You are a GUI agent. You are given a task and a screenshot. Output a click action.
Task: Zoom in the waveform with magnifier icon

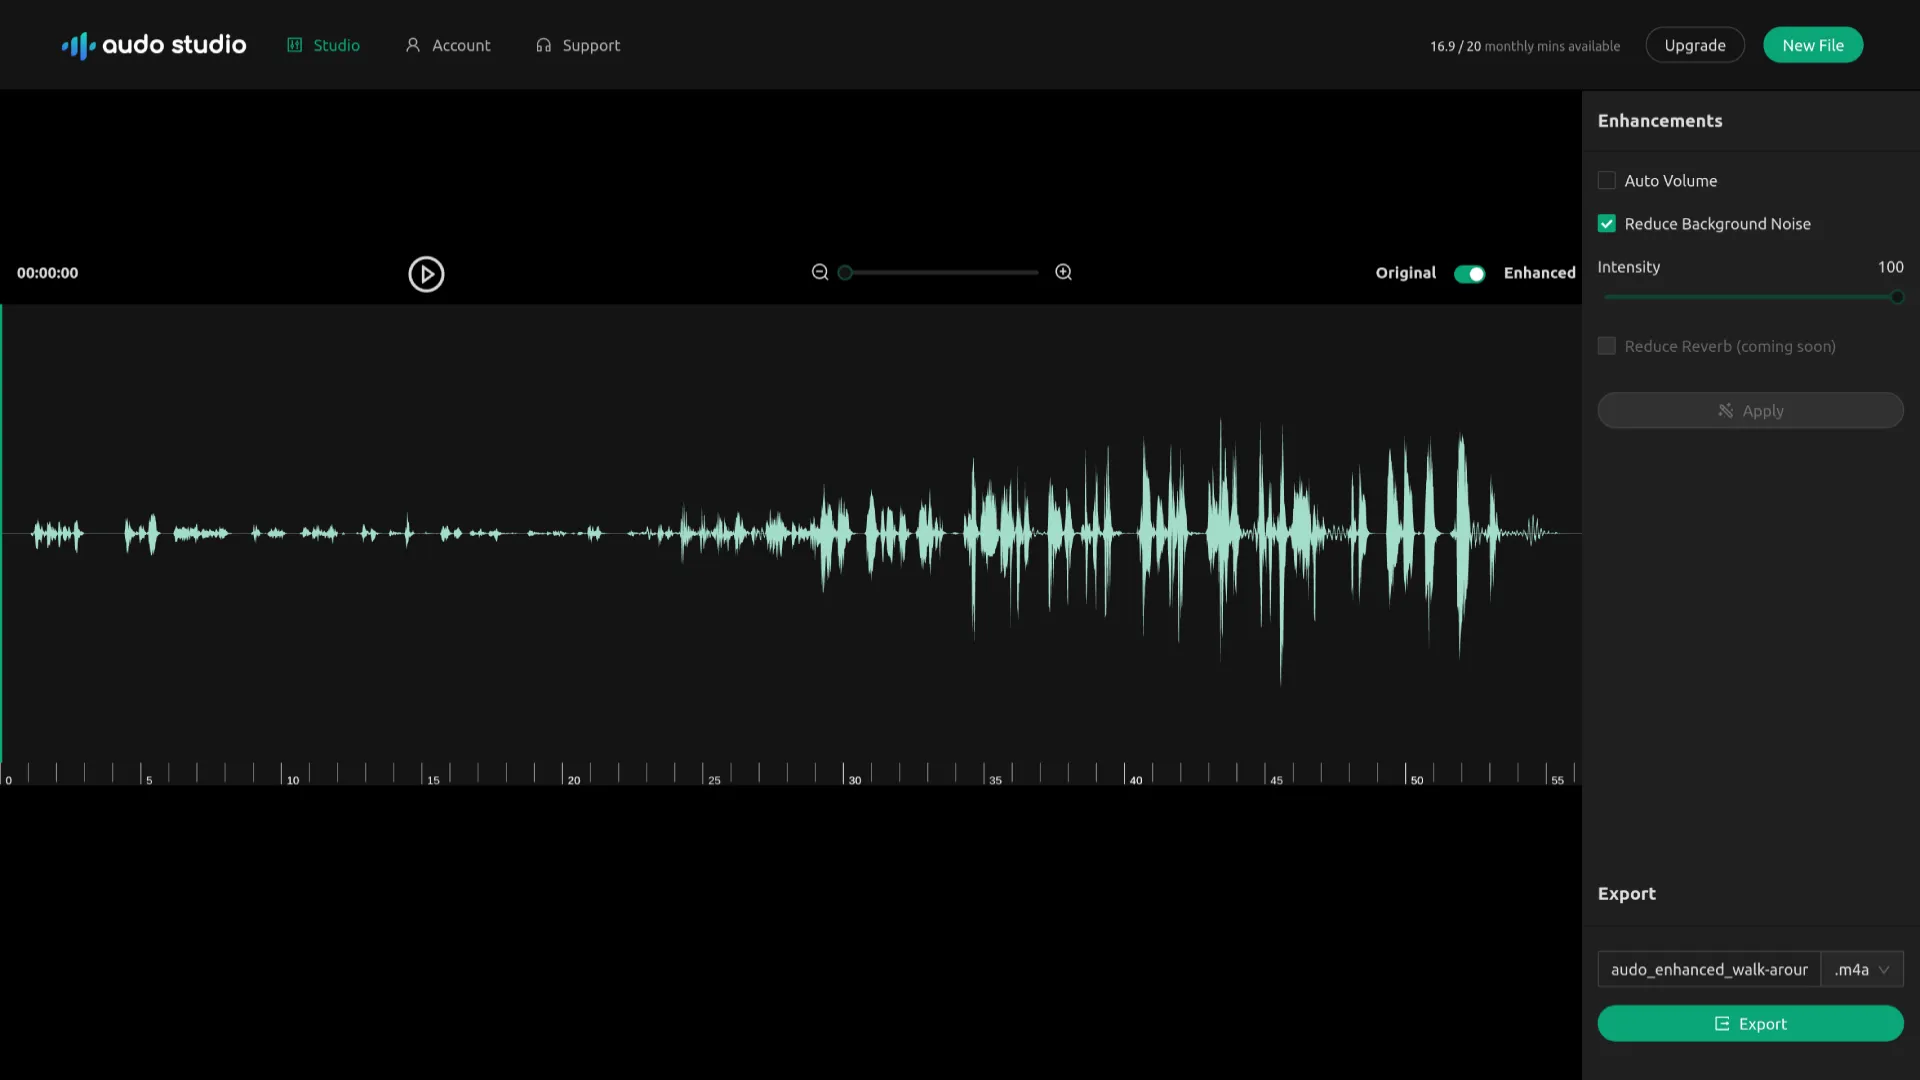[x=1063, y=271]
